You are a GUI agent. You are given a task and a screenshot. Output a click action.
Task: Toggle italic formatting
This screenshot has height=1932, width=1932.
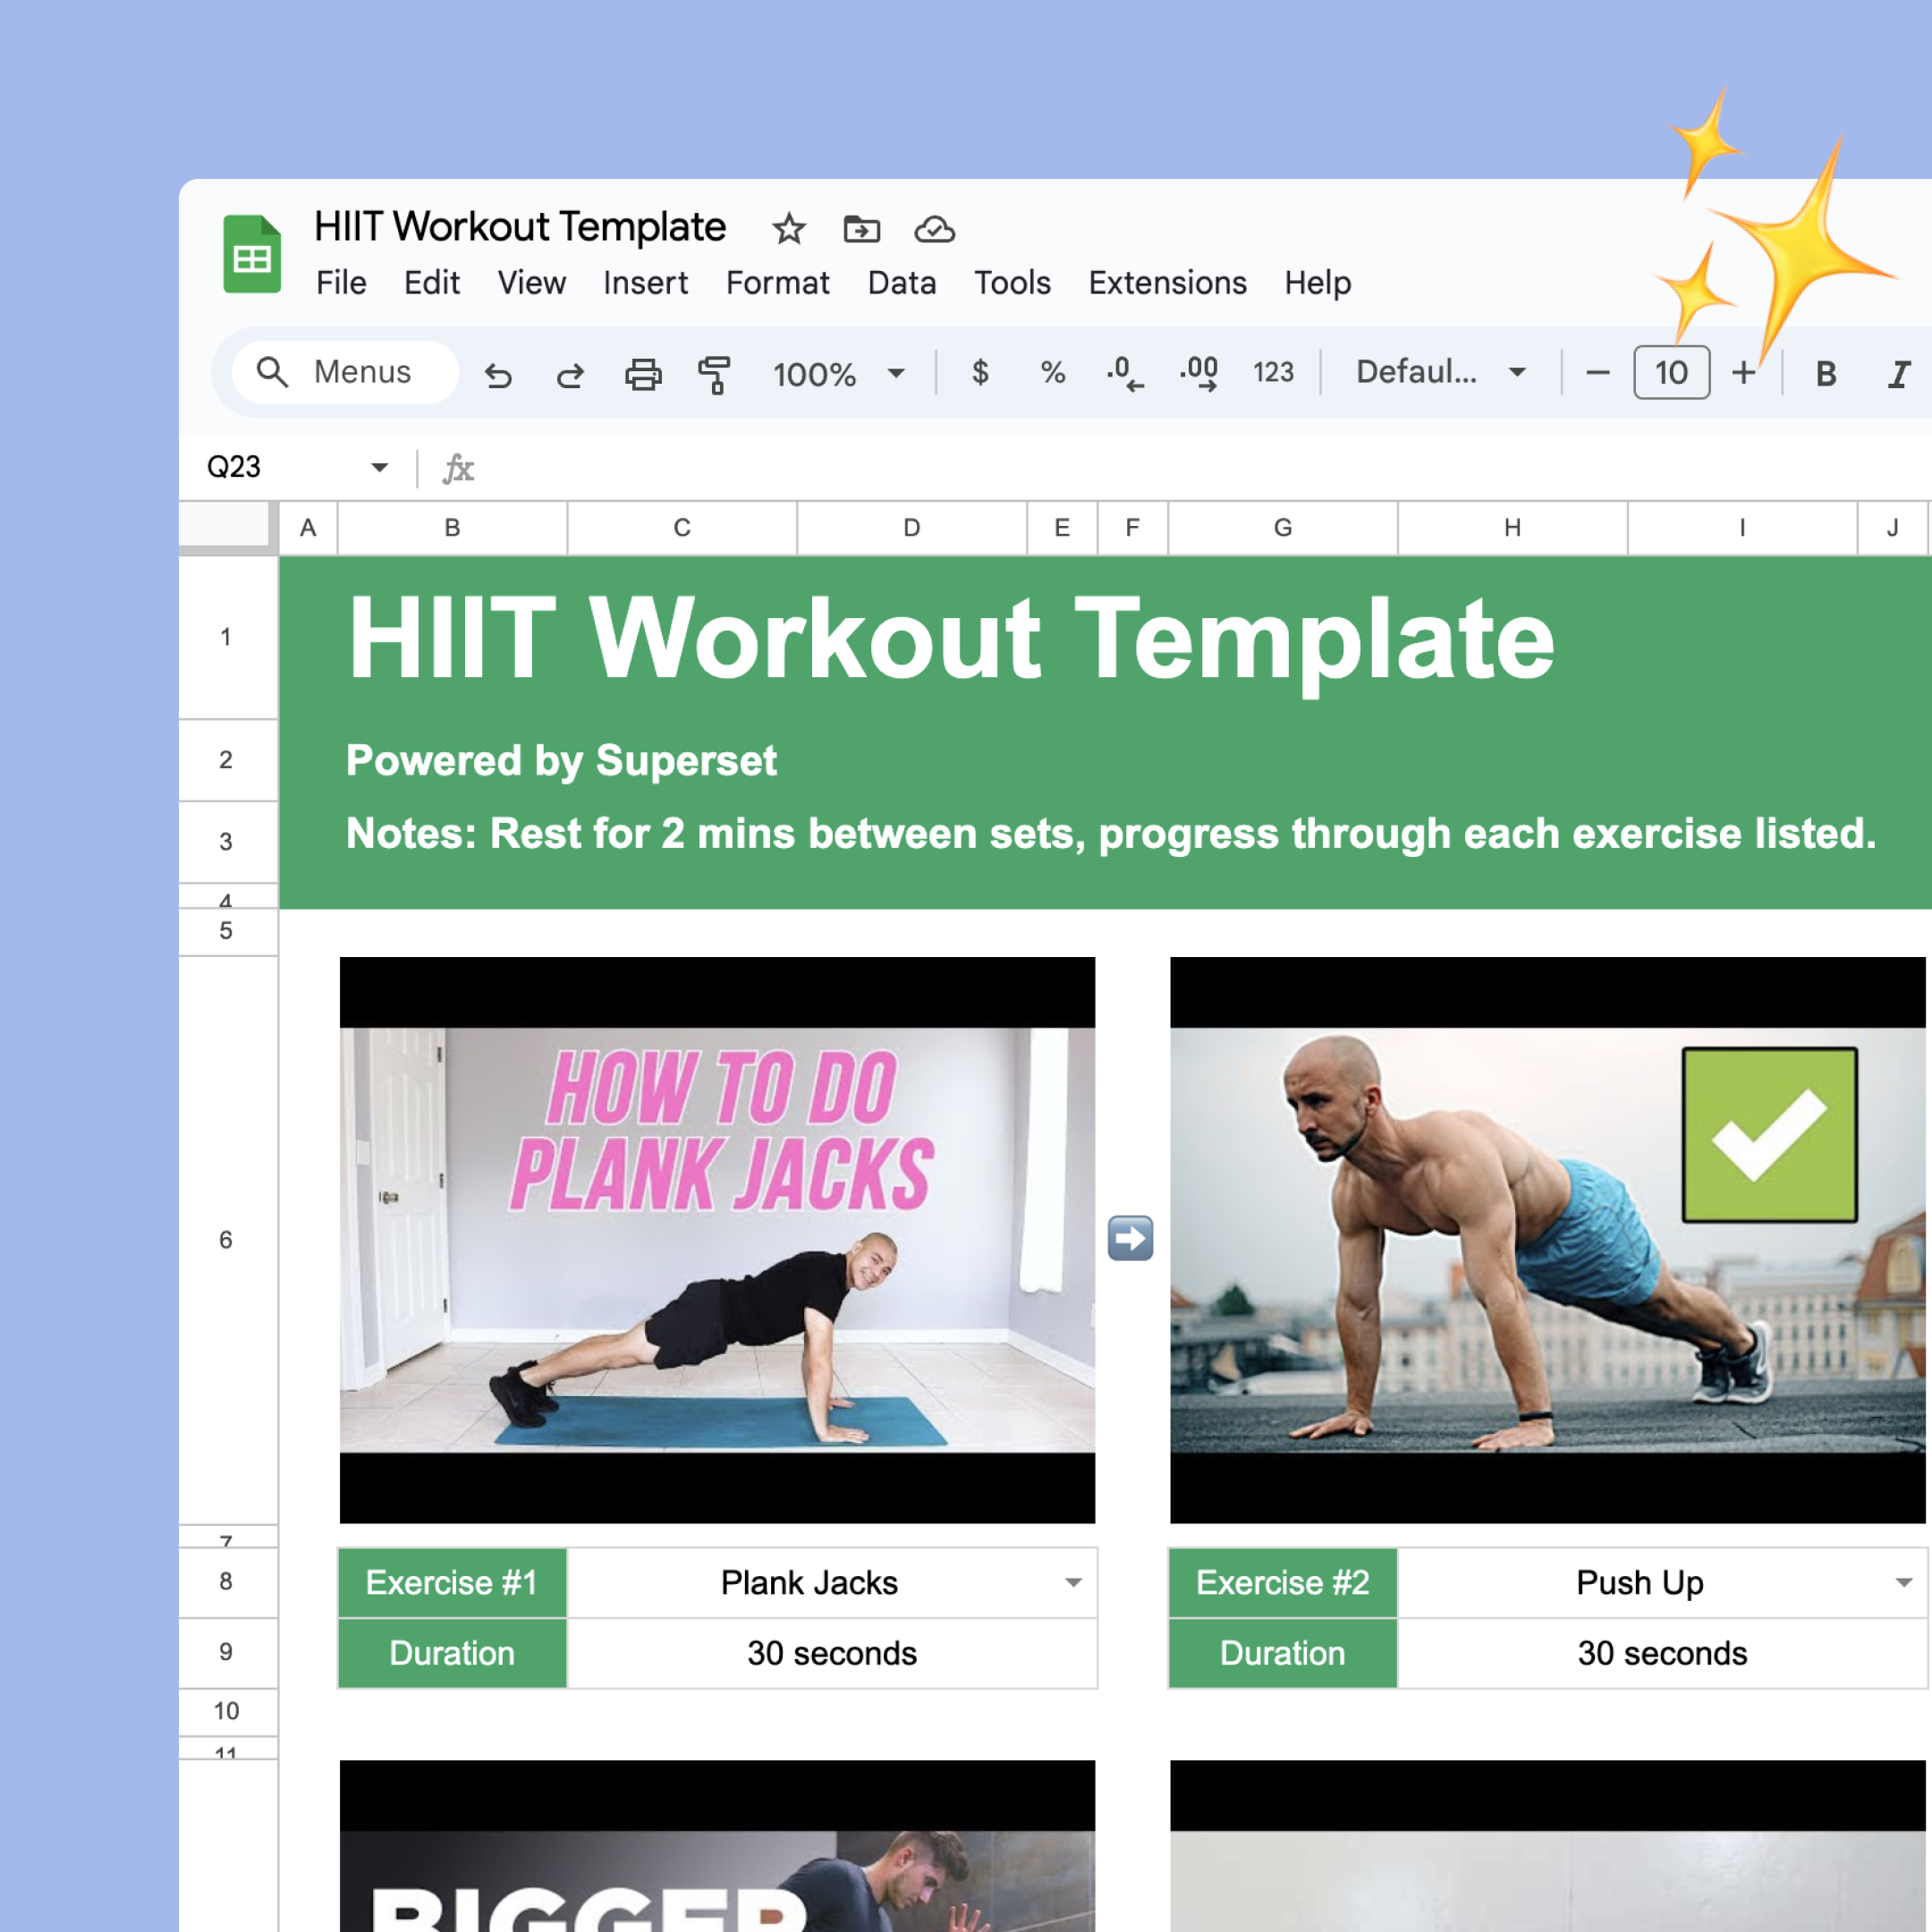coord(1897,374)
